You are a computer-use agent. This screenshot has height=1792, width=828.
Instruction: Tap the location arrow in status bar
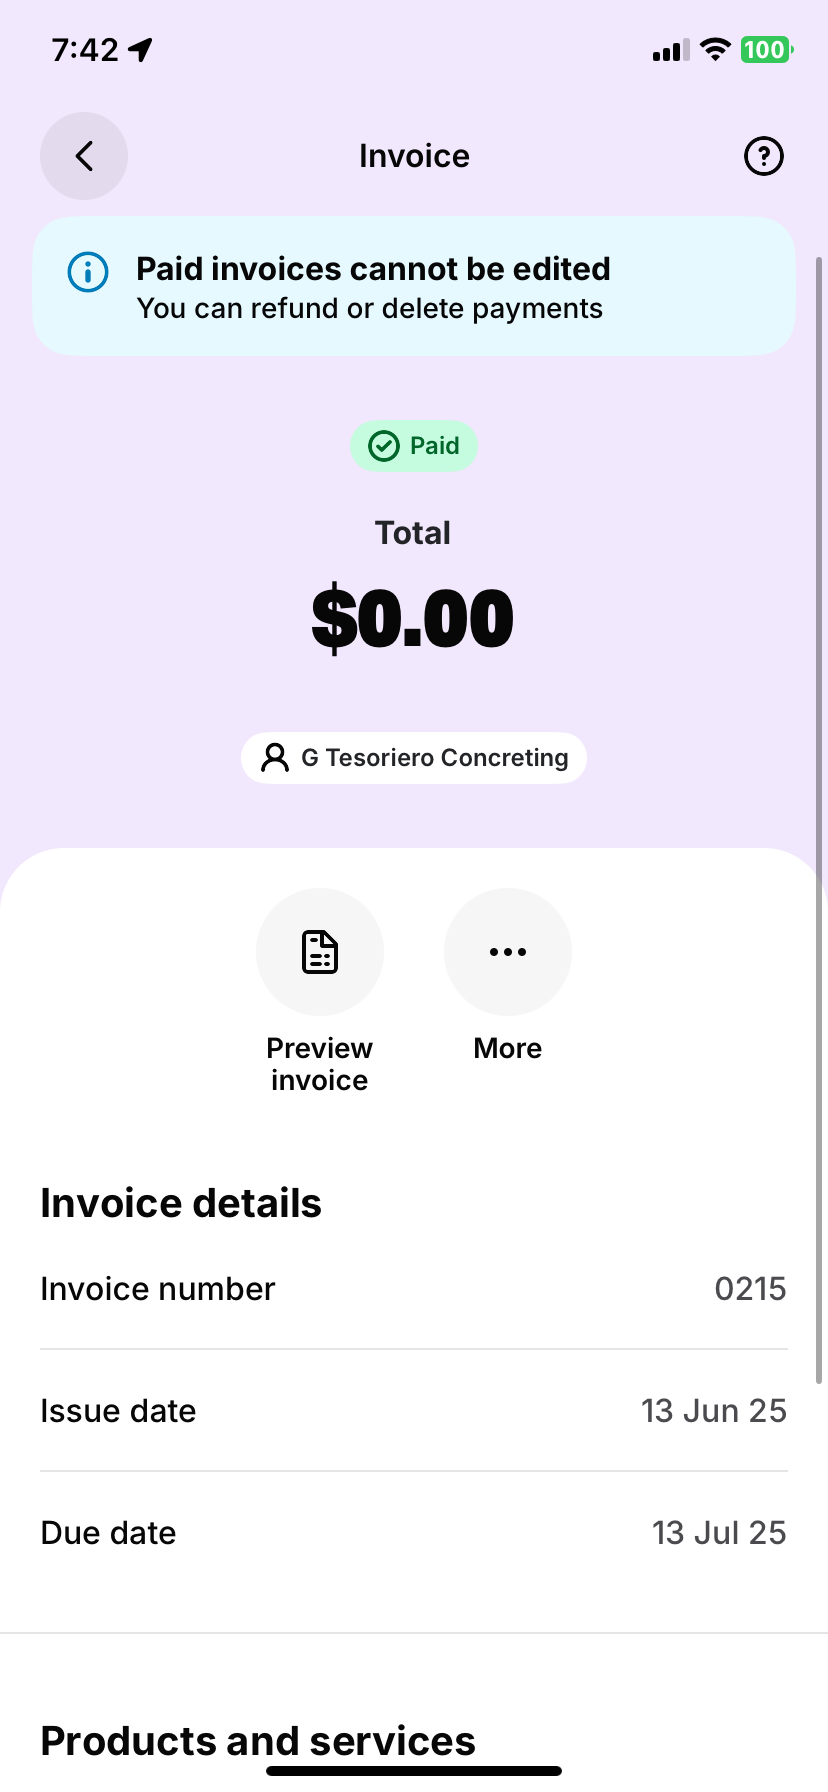pos(141,49)
